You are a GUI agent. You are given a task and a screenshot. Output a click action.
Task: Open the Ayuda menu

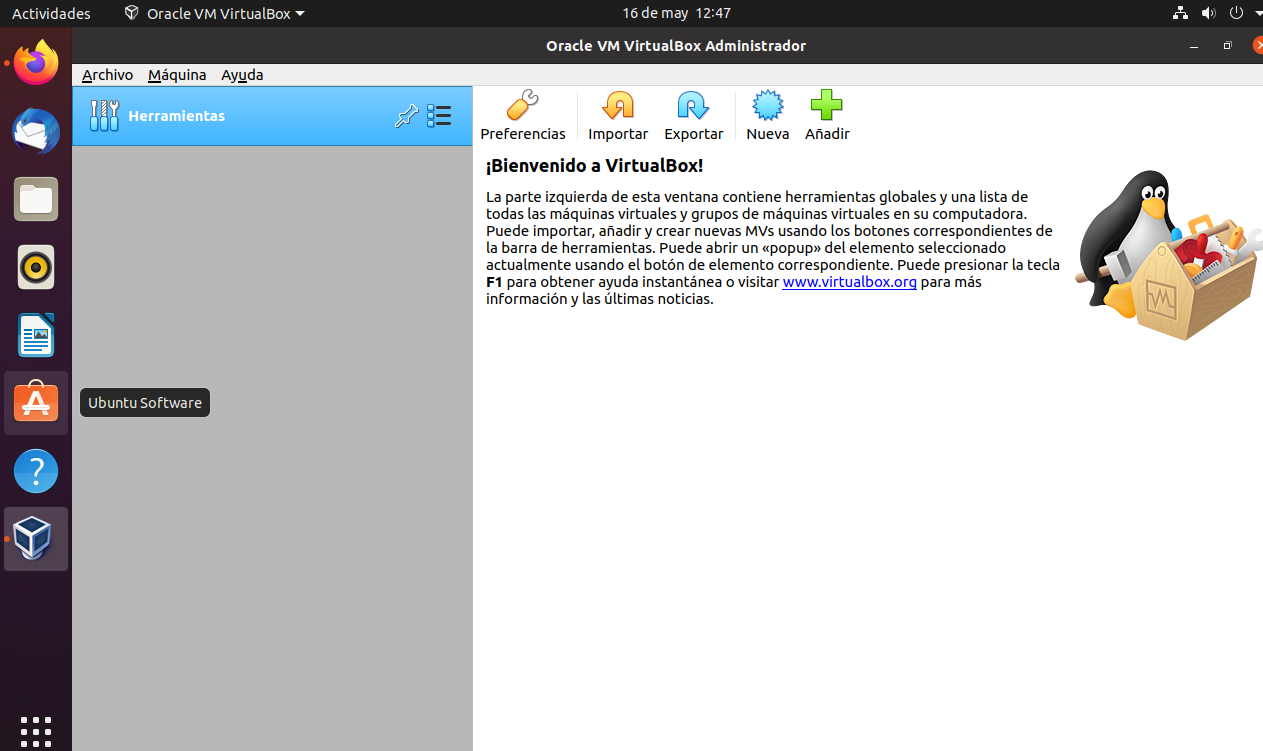point(242,75)
